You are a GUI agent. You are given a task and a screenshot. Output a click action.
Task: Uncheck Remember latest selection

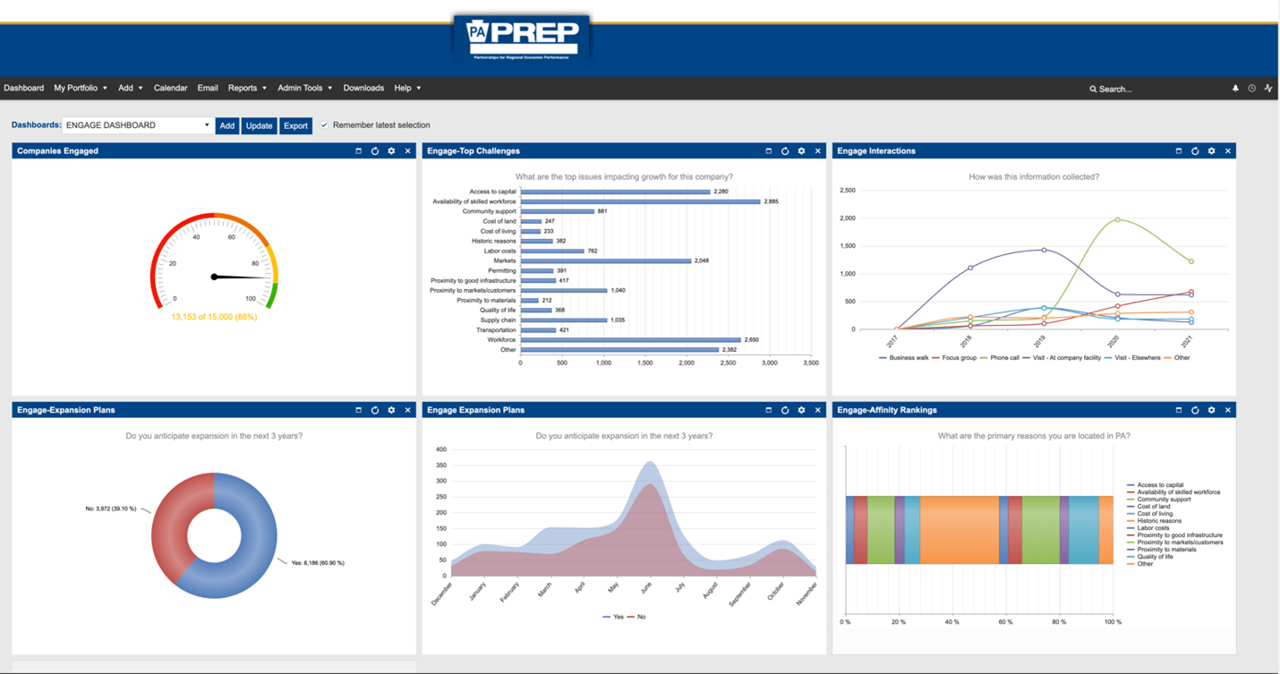tap(323, 125)
